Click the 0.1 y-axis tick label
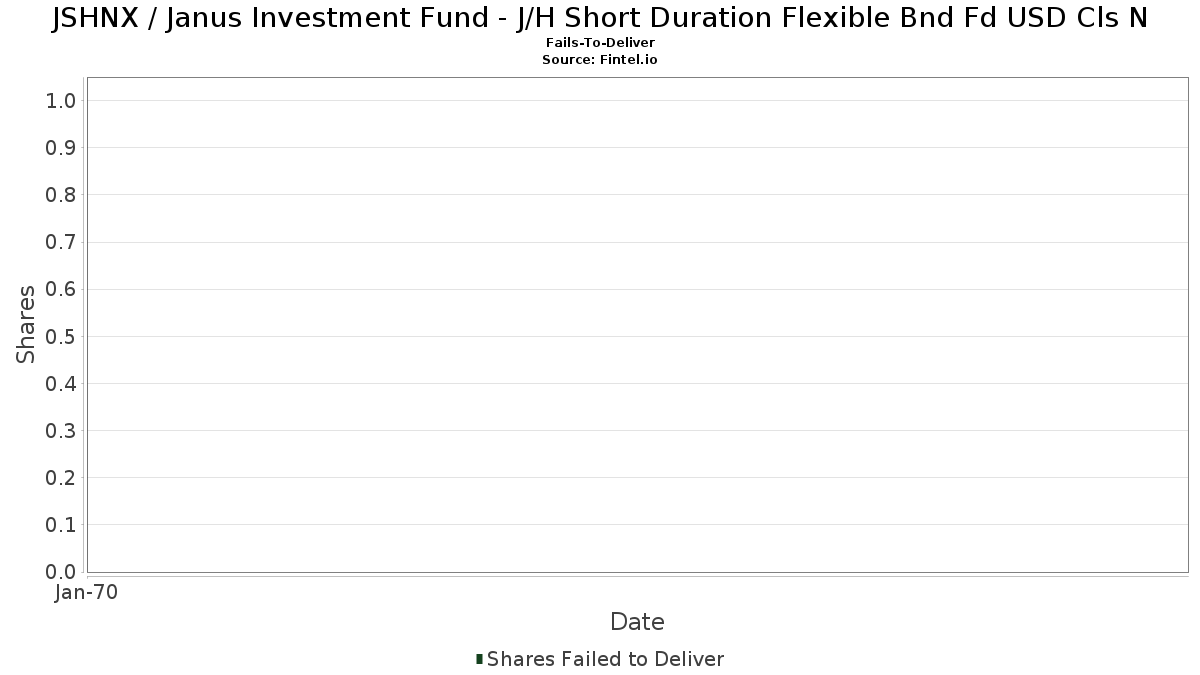Viewport: 1200px width, 675px height. coord(61,525)
